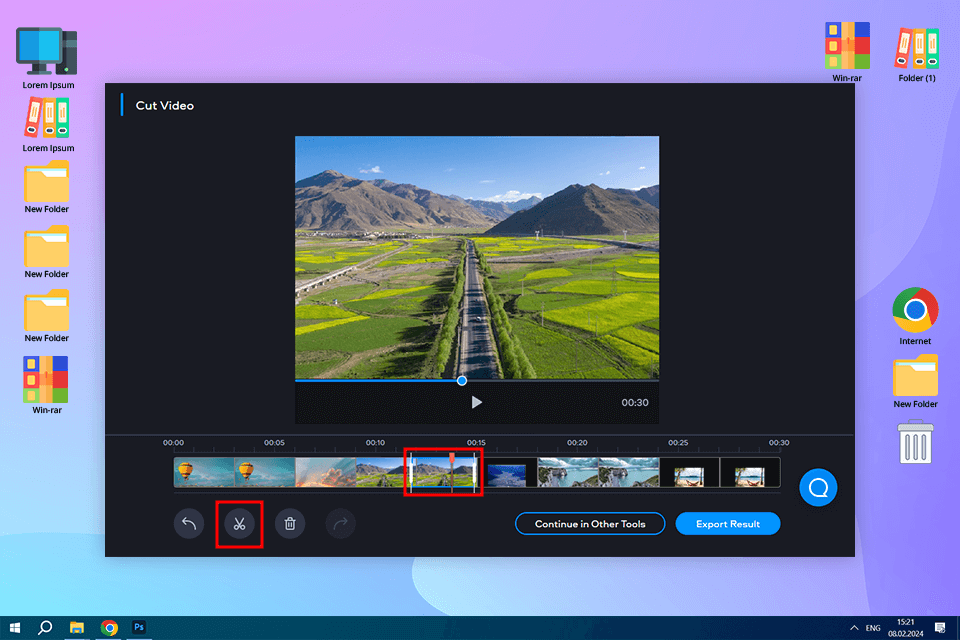Open the taskbar clock and date

(x=906, y=628)
